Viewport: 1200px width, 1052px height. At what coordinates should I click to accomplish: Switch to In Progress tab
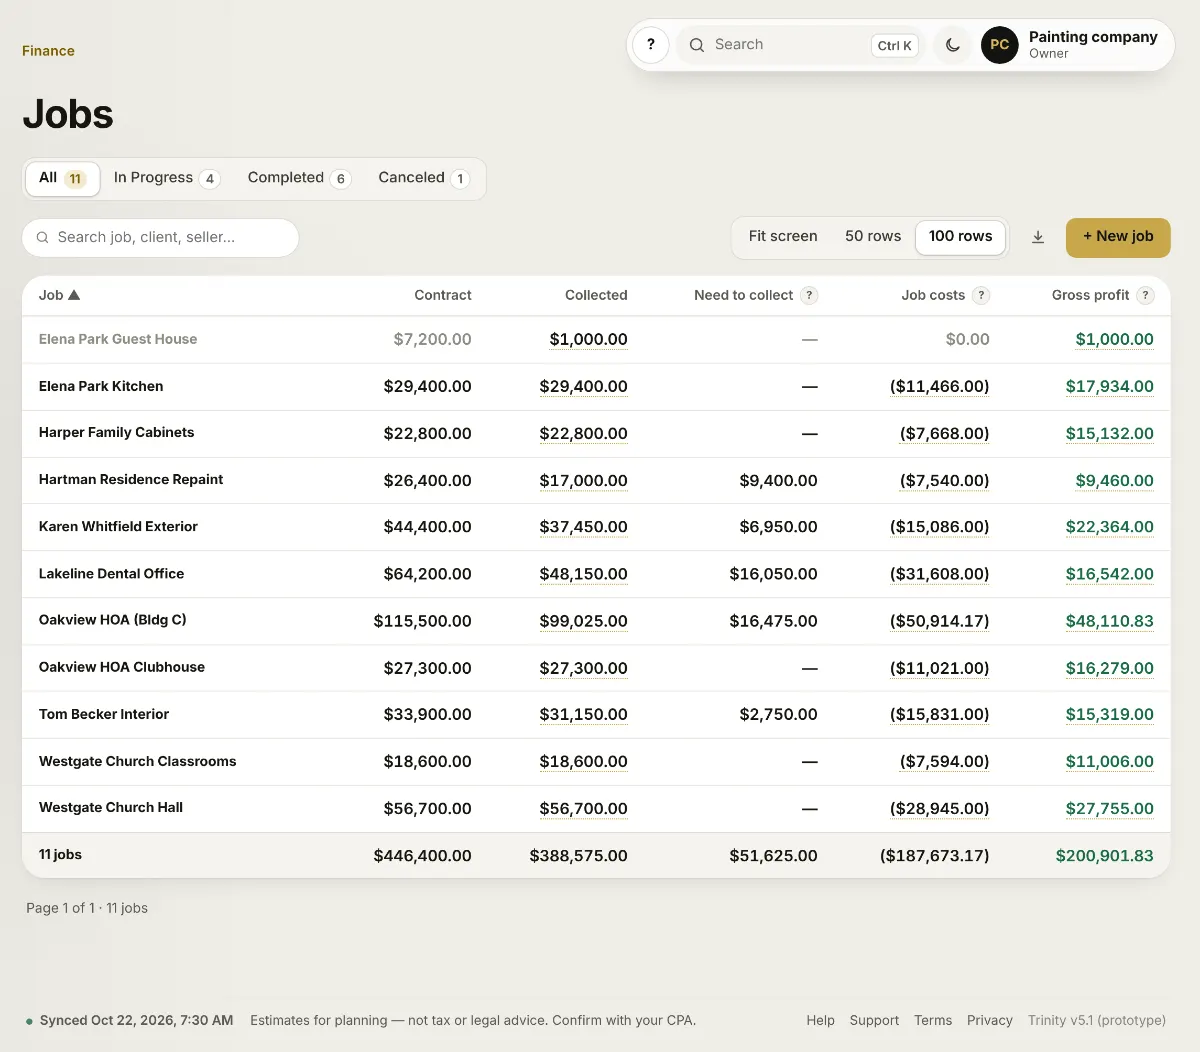166,178
